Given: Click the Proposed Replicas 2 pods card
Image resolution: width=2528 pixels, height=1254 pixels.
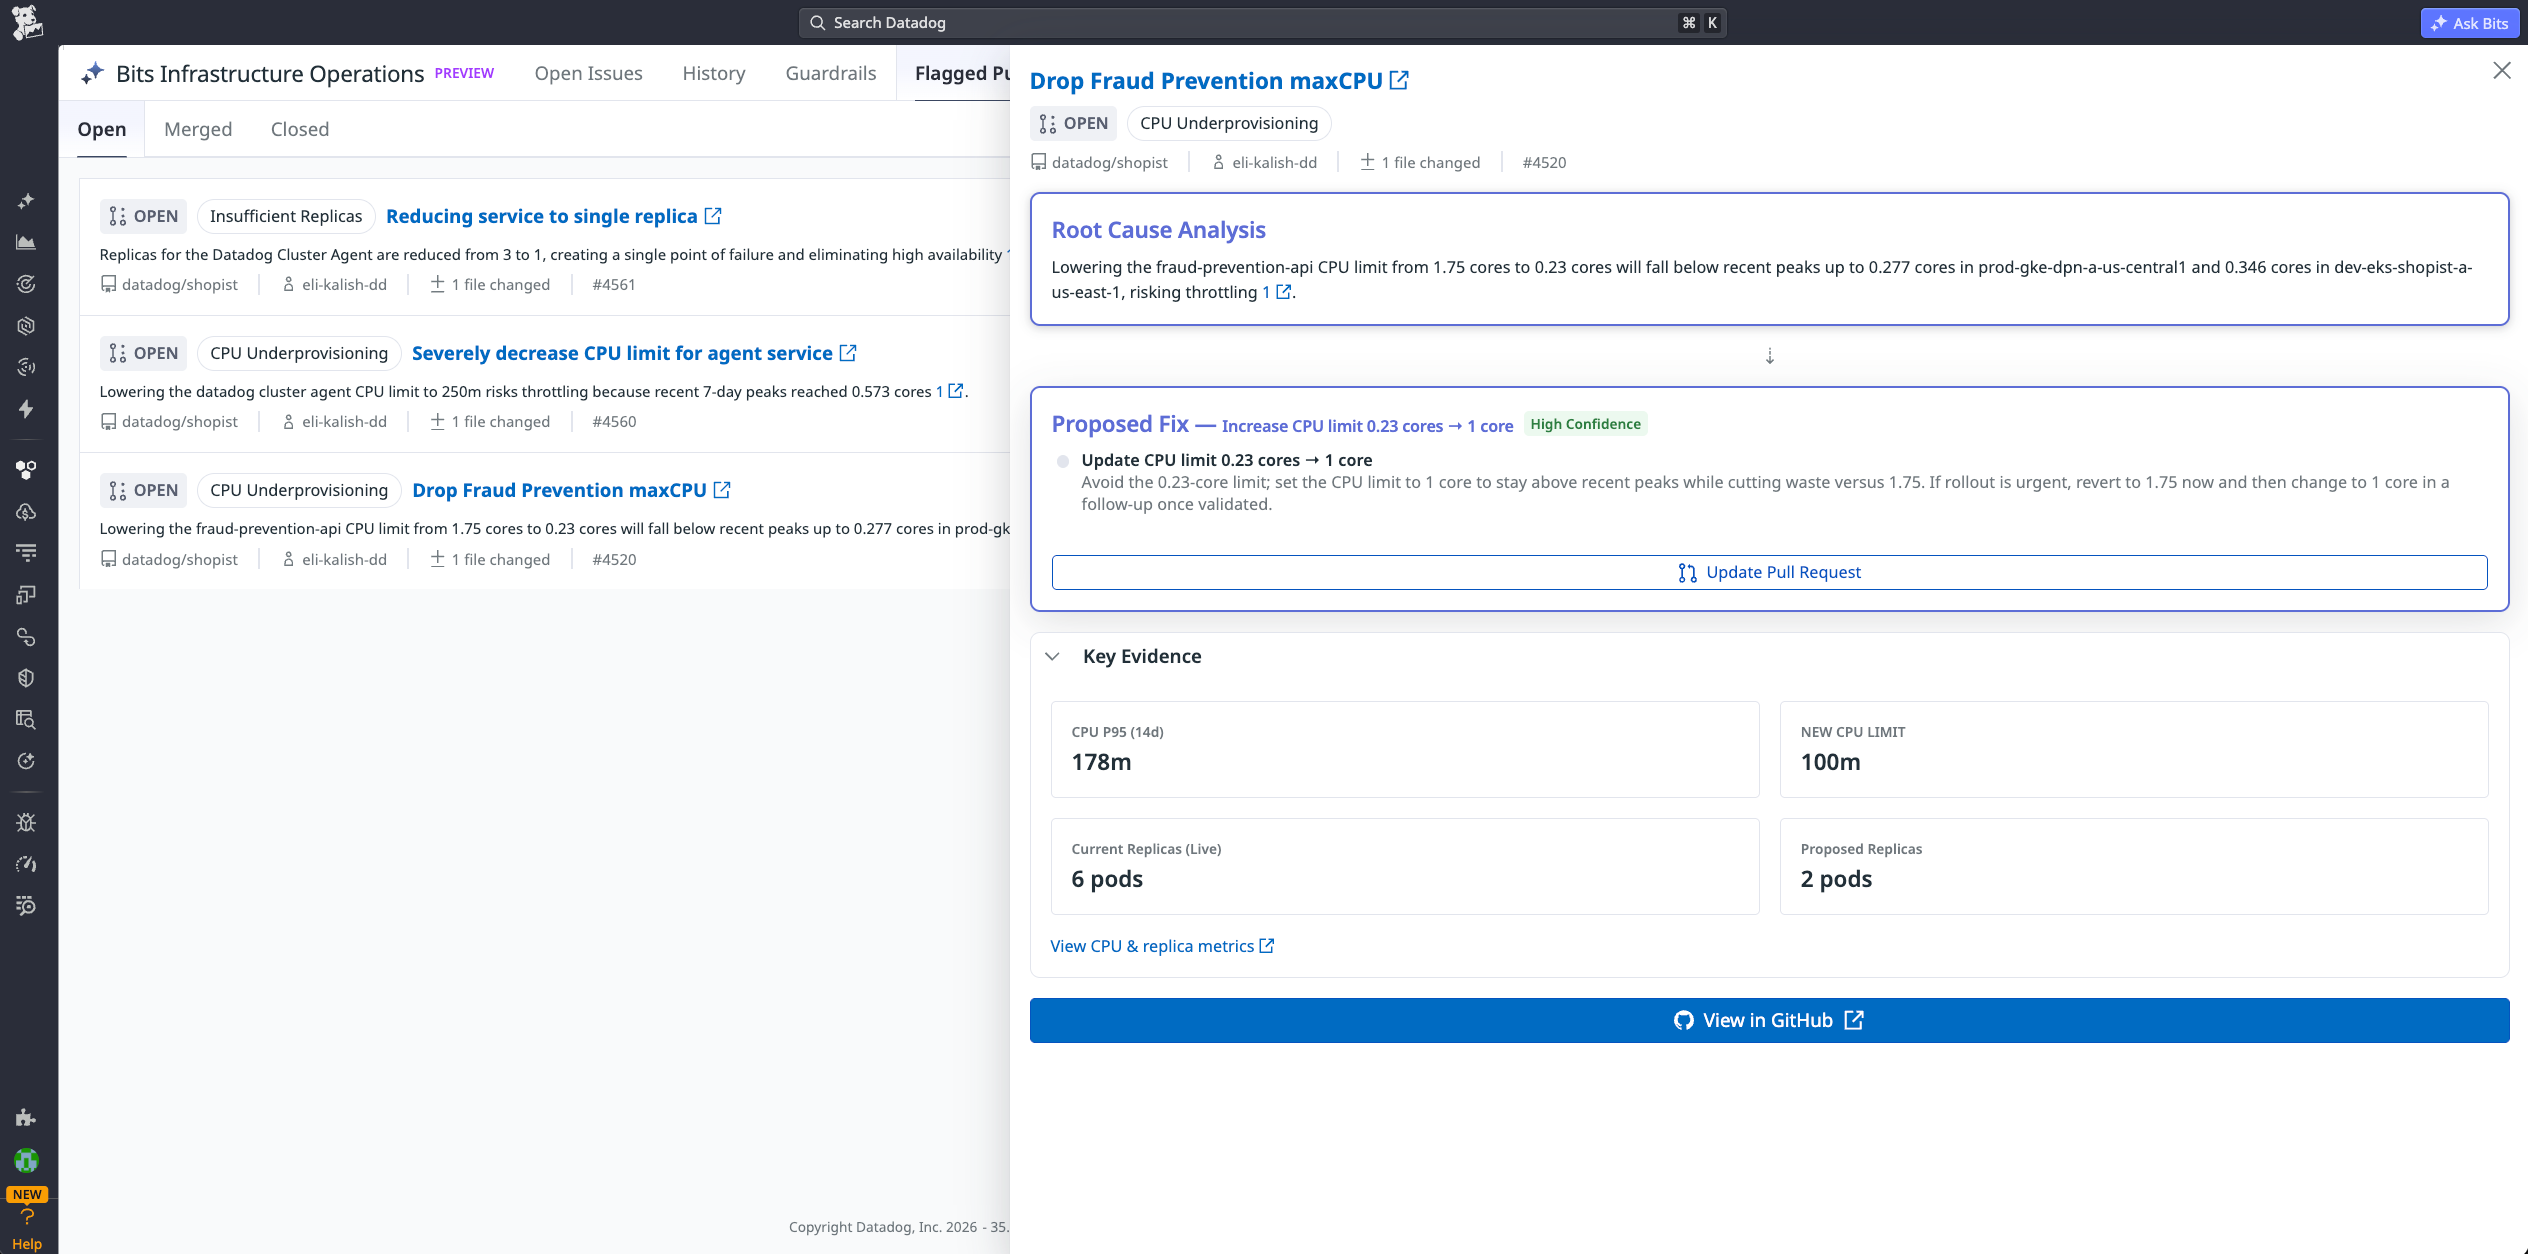Looking at the screenshot, I should click(2134, 866).
